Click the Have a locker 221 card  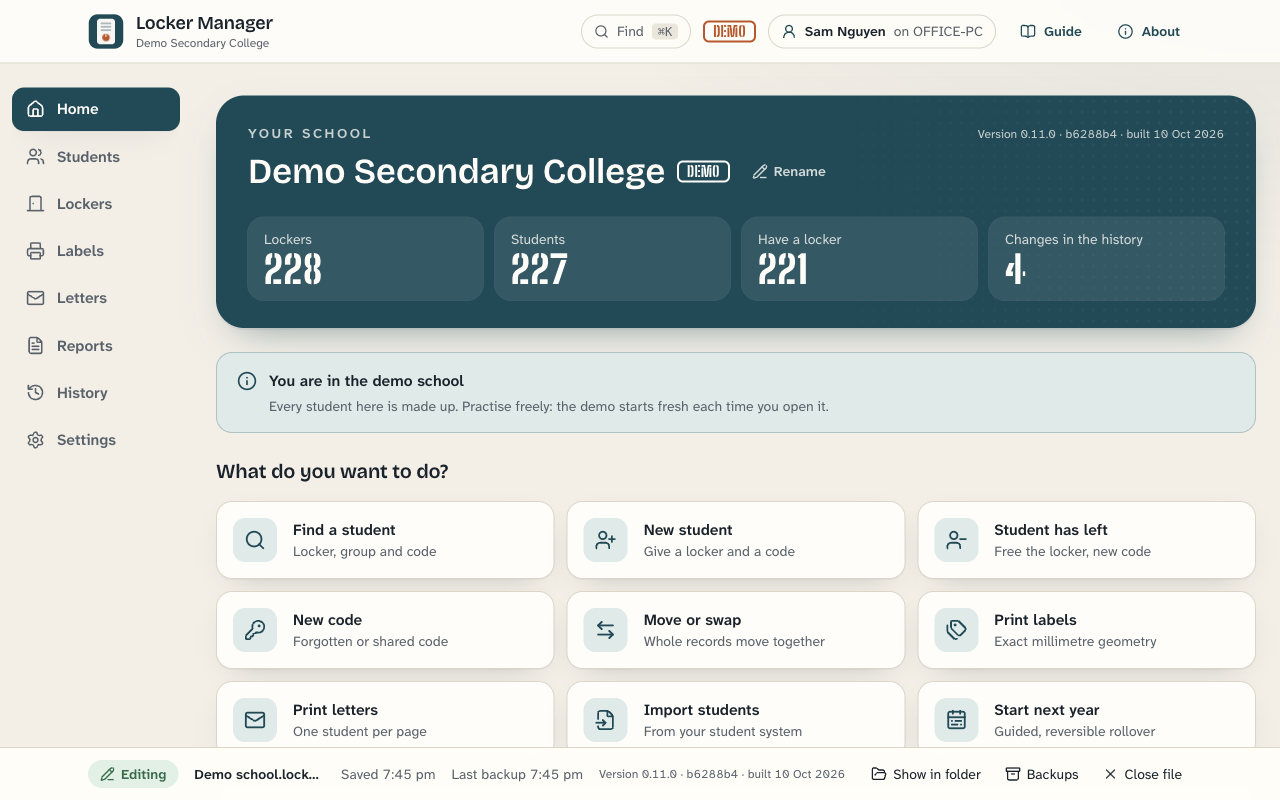[859, 259]
